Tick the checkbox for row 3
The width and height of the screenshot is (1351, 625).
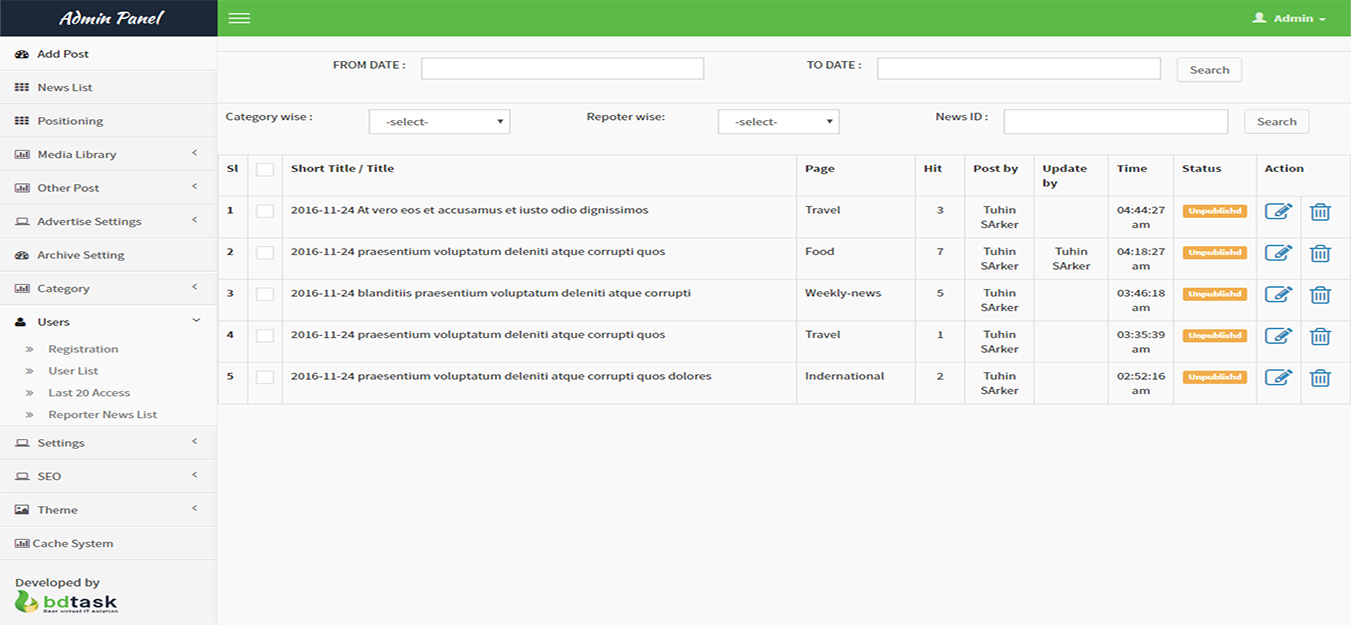click(265, 295)
